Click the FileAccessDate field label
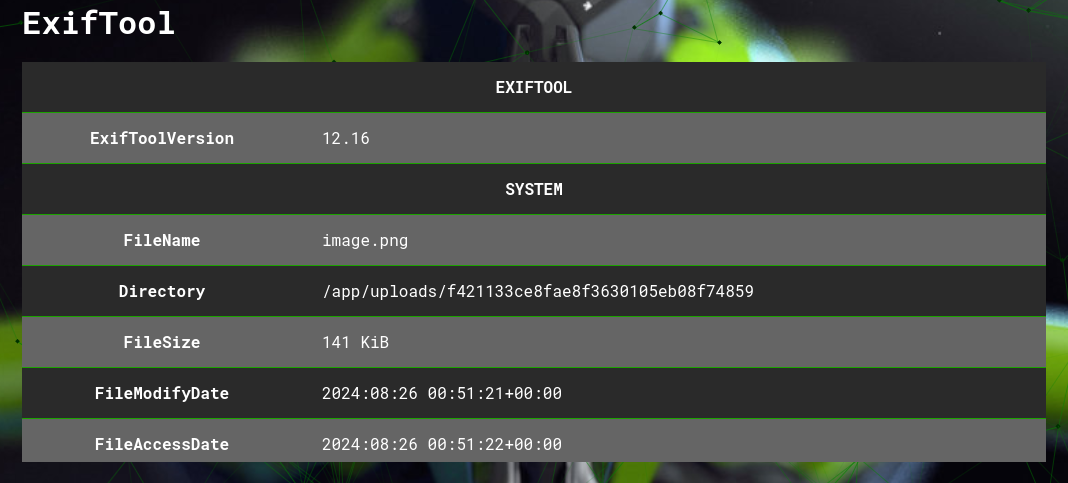 [x=161, y=444]
